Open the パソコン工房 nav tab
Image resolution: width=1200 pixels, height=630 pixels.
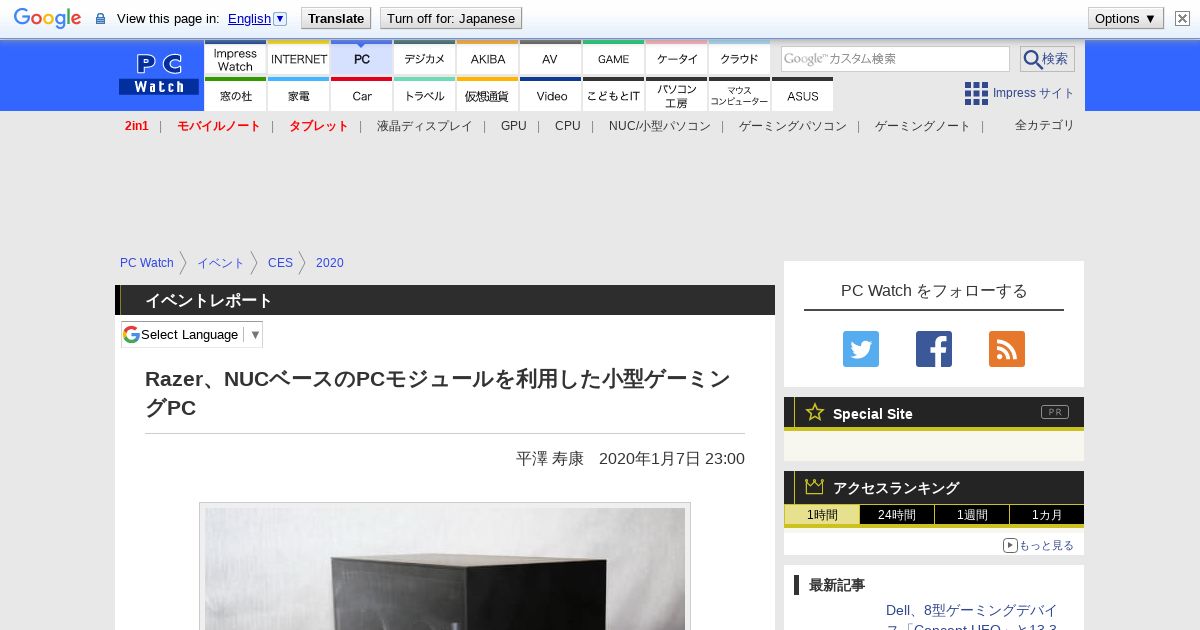coord(677,95)
